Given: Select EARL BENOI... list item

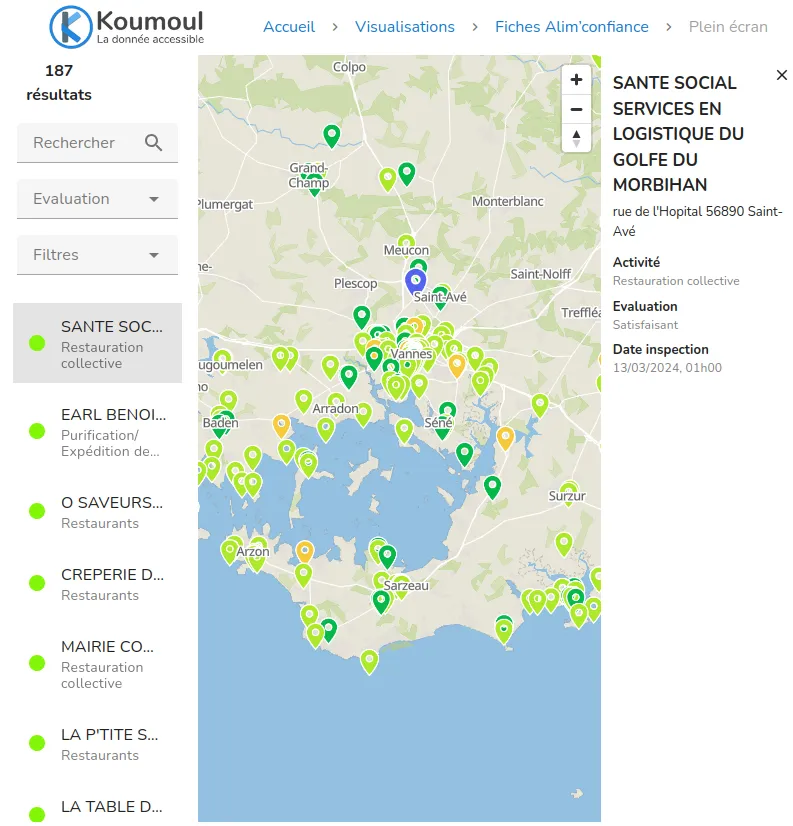Looking at the screenshot, I should coord(97,431).
